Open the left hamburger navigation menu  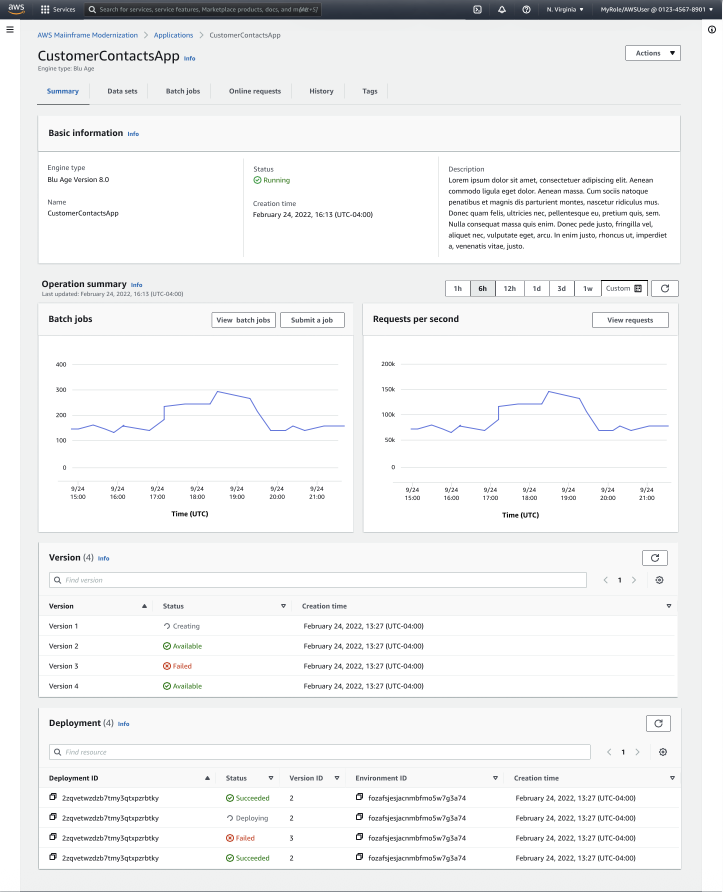point(10,30)
